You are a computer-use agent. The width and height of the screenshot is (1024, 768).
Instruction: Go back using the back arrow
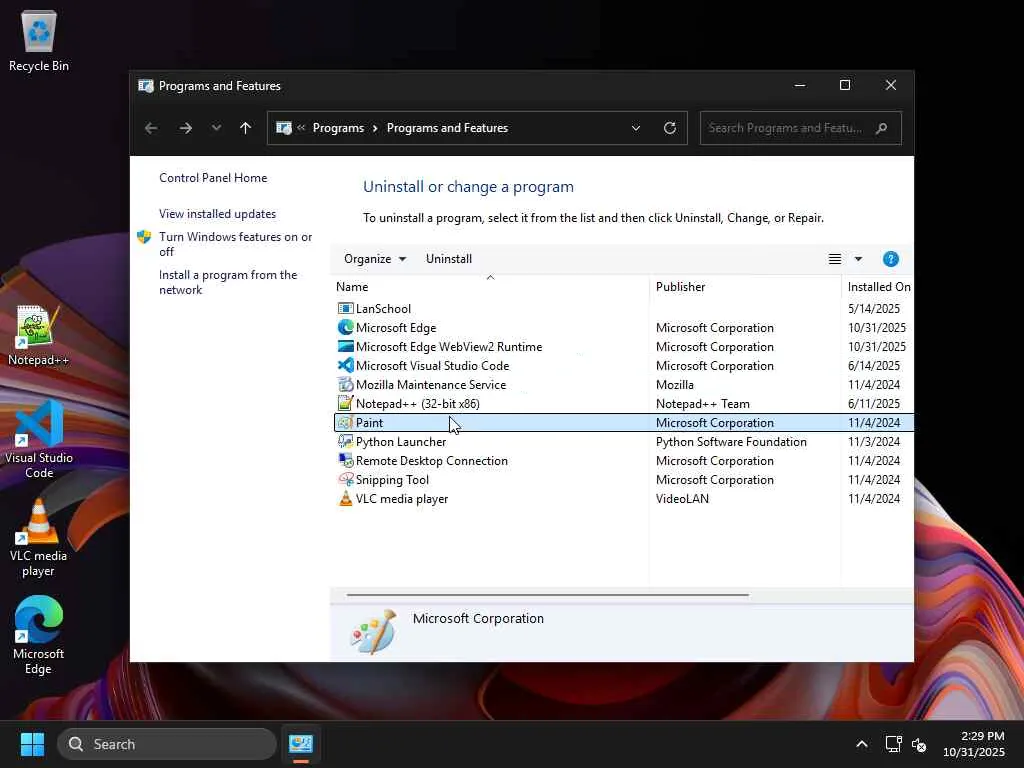pyautogui.click(x=151, y=128)
